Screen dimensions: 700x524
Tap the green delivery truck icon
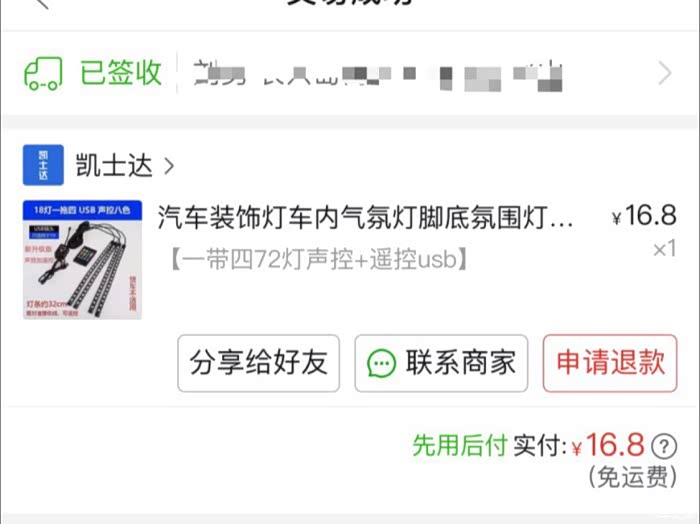(x=43, y=73)
